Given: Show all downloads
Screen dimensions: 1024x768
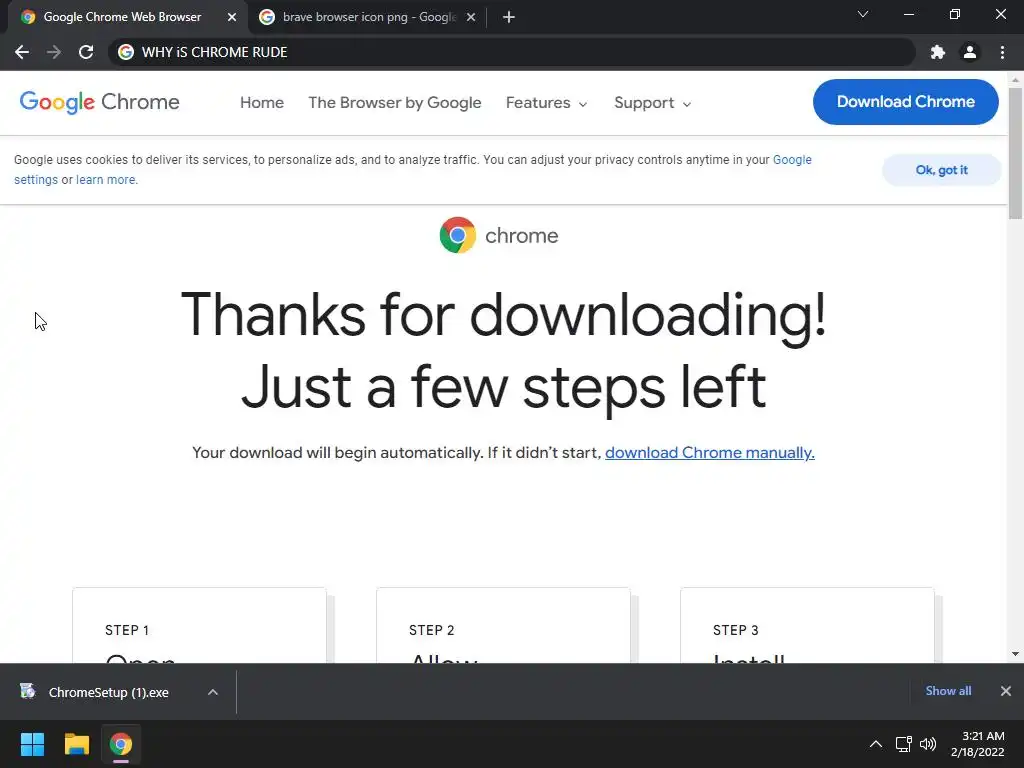Looking at the screenshot, I should 948,691.
